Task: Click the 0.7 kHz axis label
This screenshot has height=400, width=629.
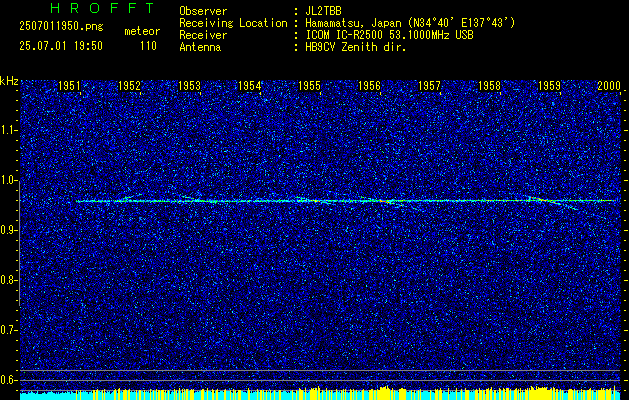Action: click(8, 330)
